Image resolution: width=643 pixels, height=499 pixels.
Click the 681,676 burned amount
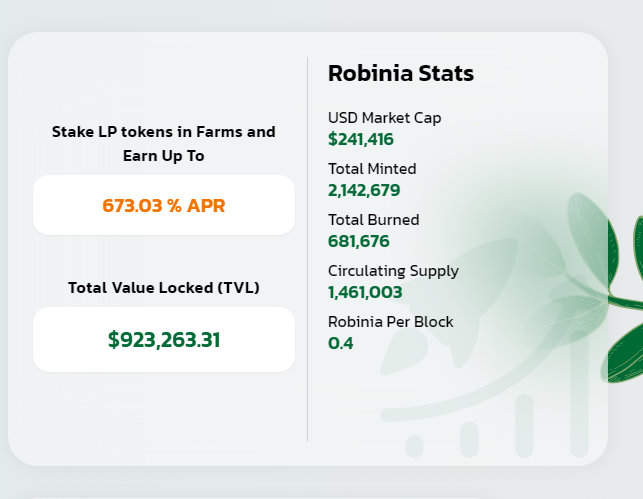pos(359,241)
